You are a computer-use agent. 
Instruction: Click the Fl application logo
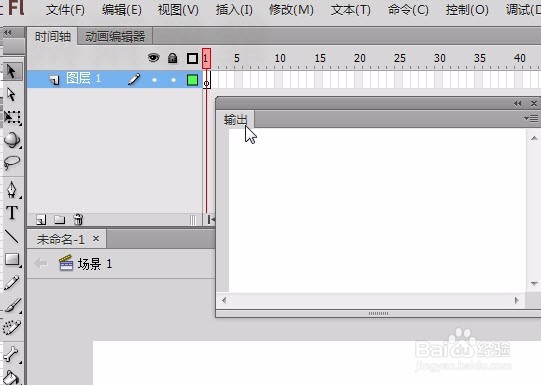point(16,8)
